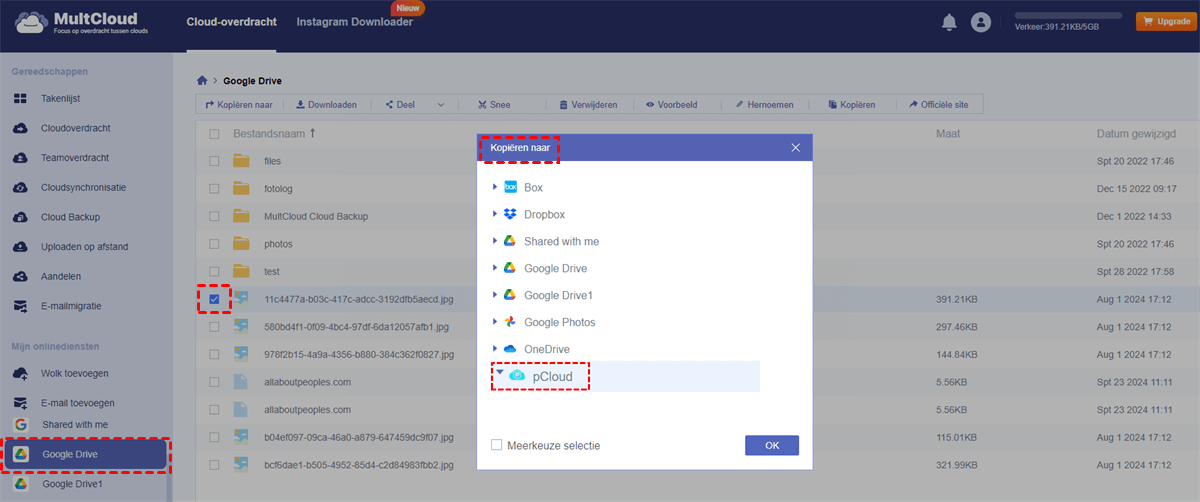Click the folder icon for fotolog
1200x502 pixels.
click(x=241, y=188)
